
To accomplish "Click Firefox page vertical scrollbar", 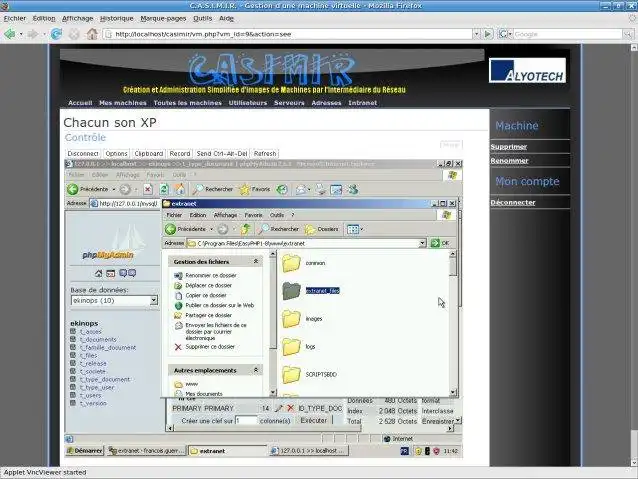I will [634, 255].
